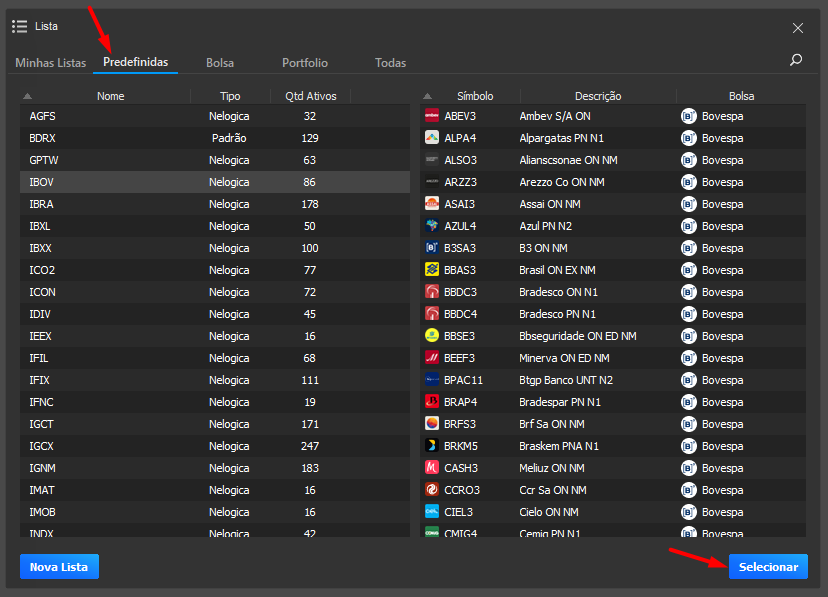The width and height of the screenshot is (828, 597).
Task: Click the ABEV3 Ambev logo icon
Action: click(x=432, y=116)
